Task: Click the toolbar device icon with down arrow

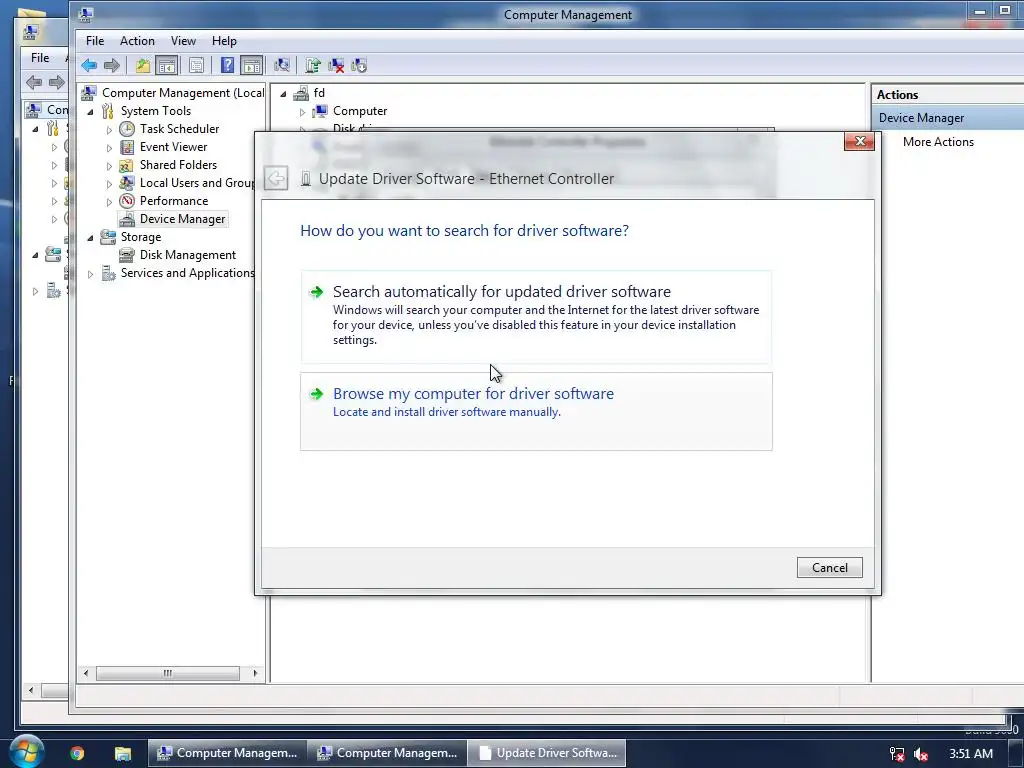Action: [359, 65]
